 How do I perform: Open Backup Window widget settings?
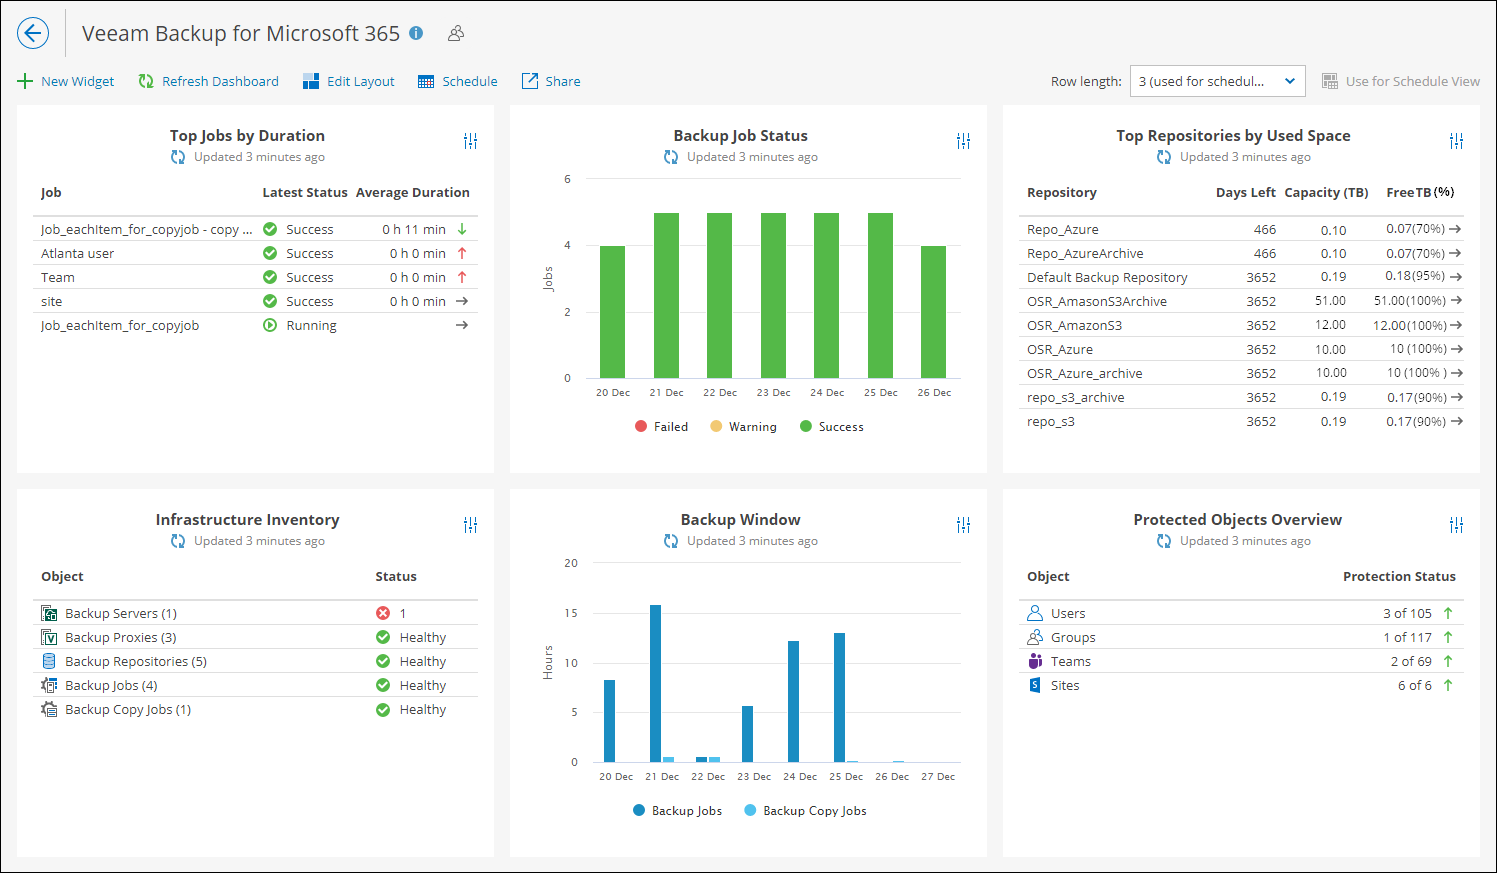tap(964, 525)
